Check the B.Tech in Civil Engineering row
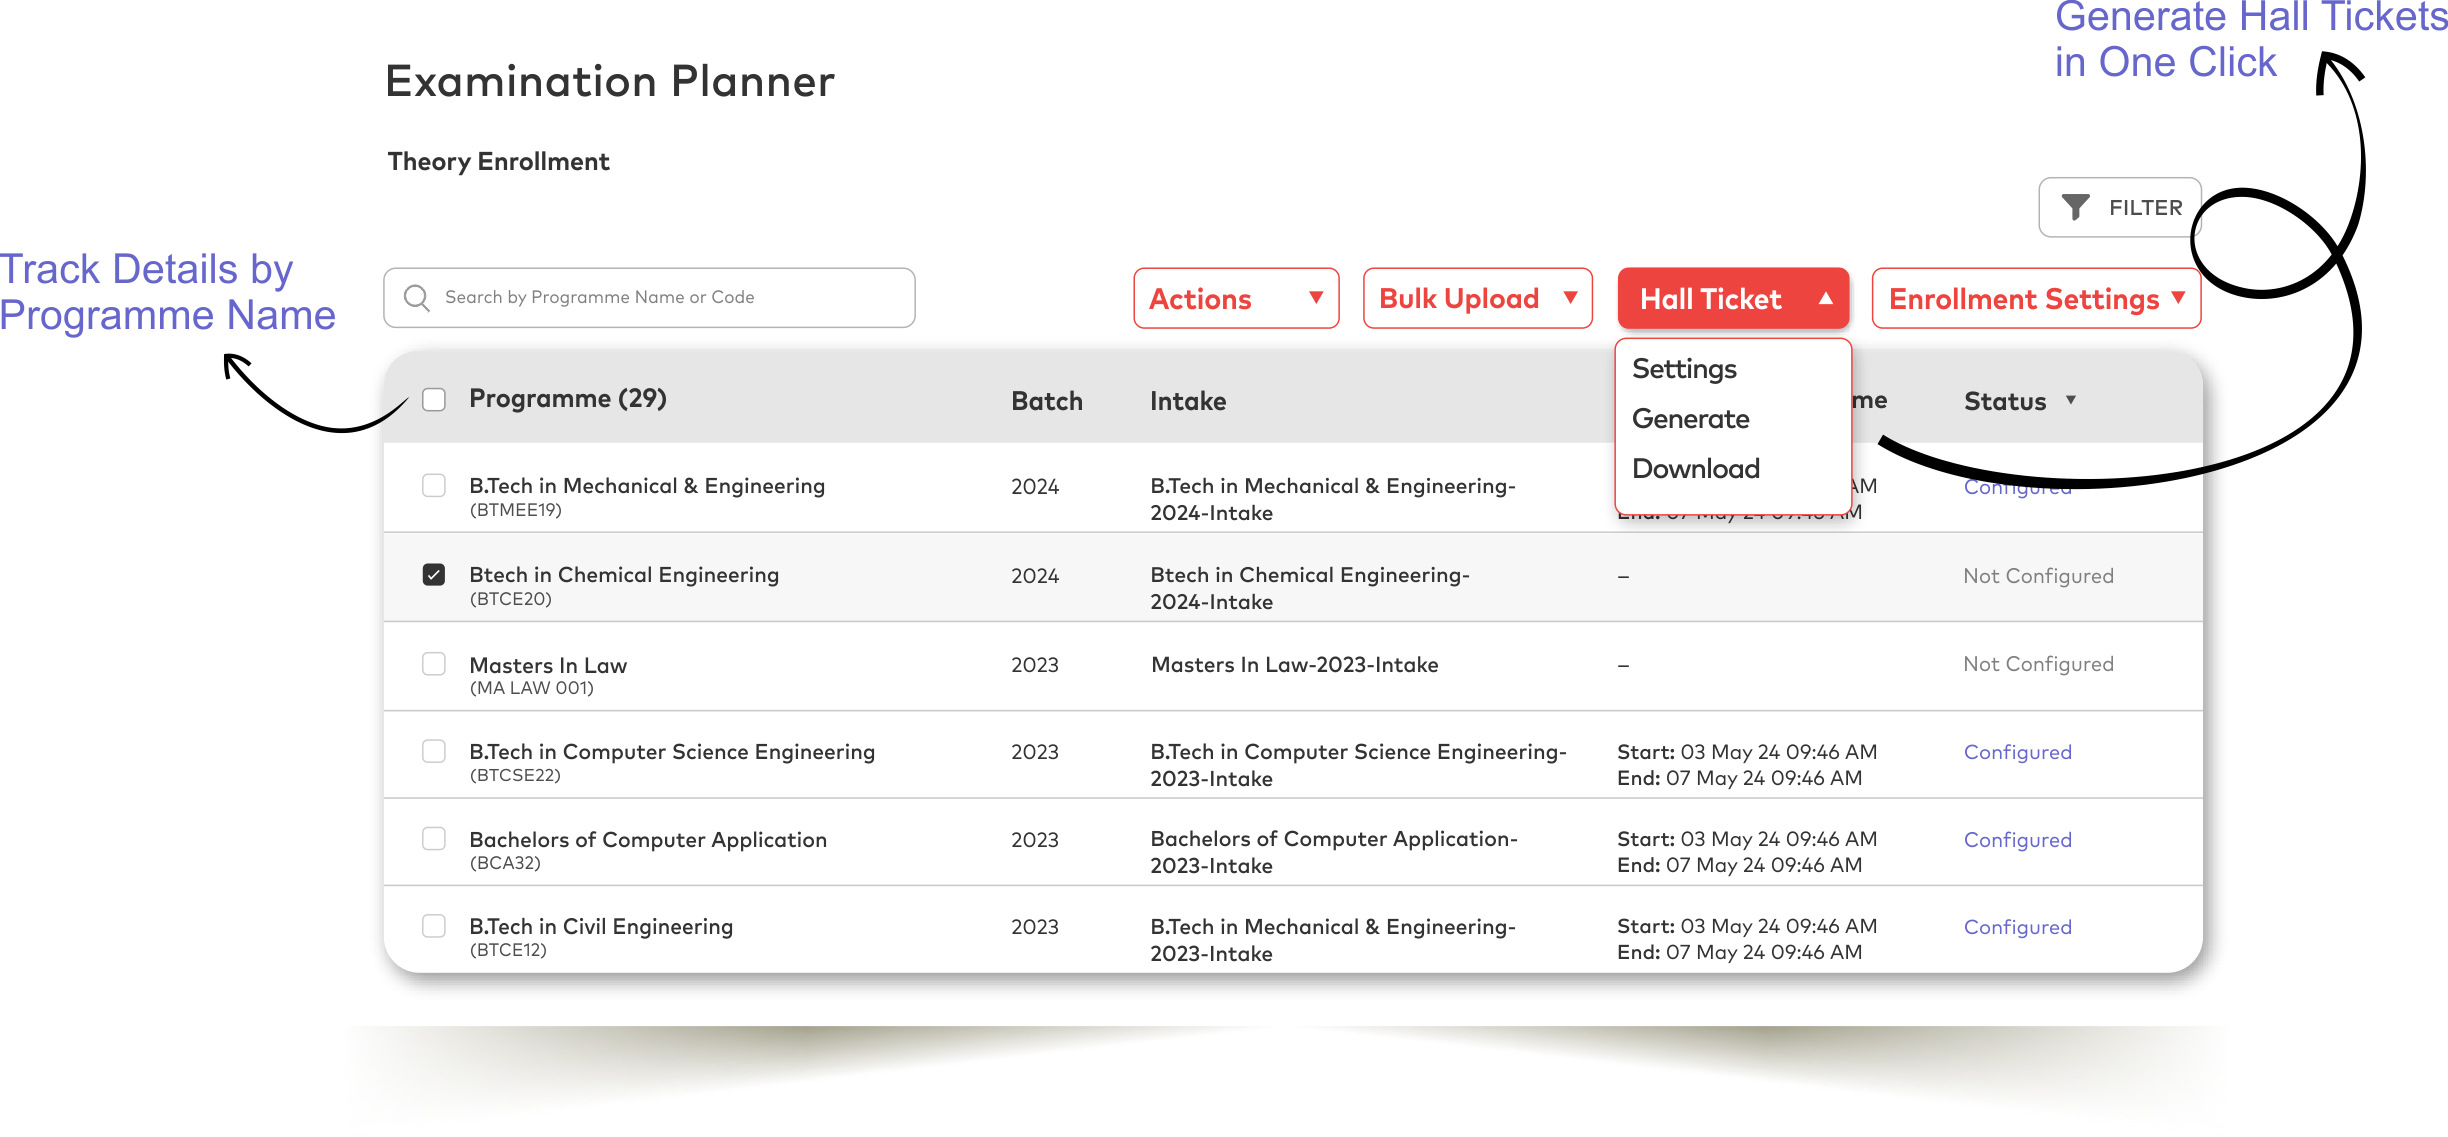 click(x=434, y=926)
